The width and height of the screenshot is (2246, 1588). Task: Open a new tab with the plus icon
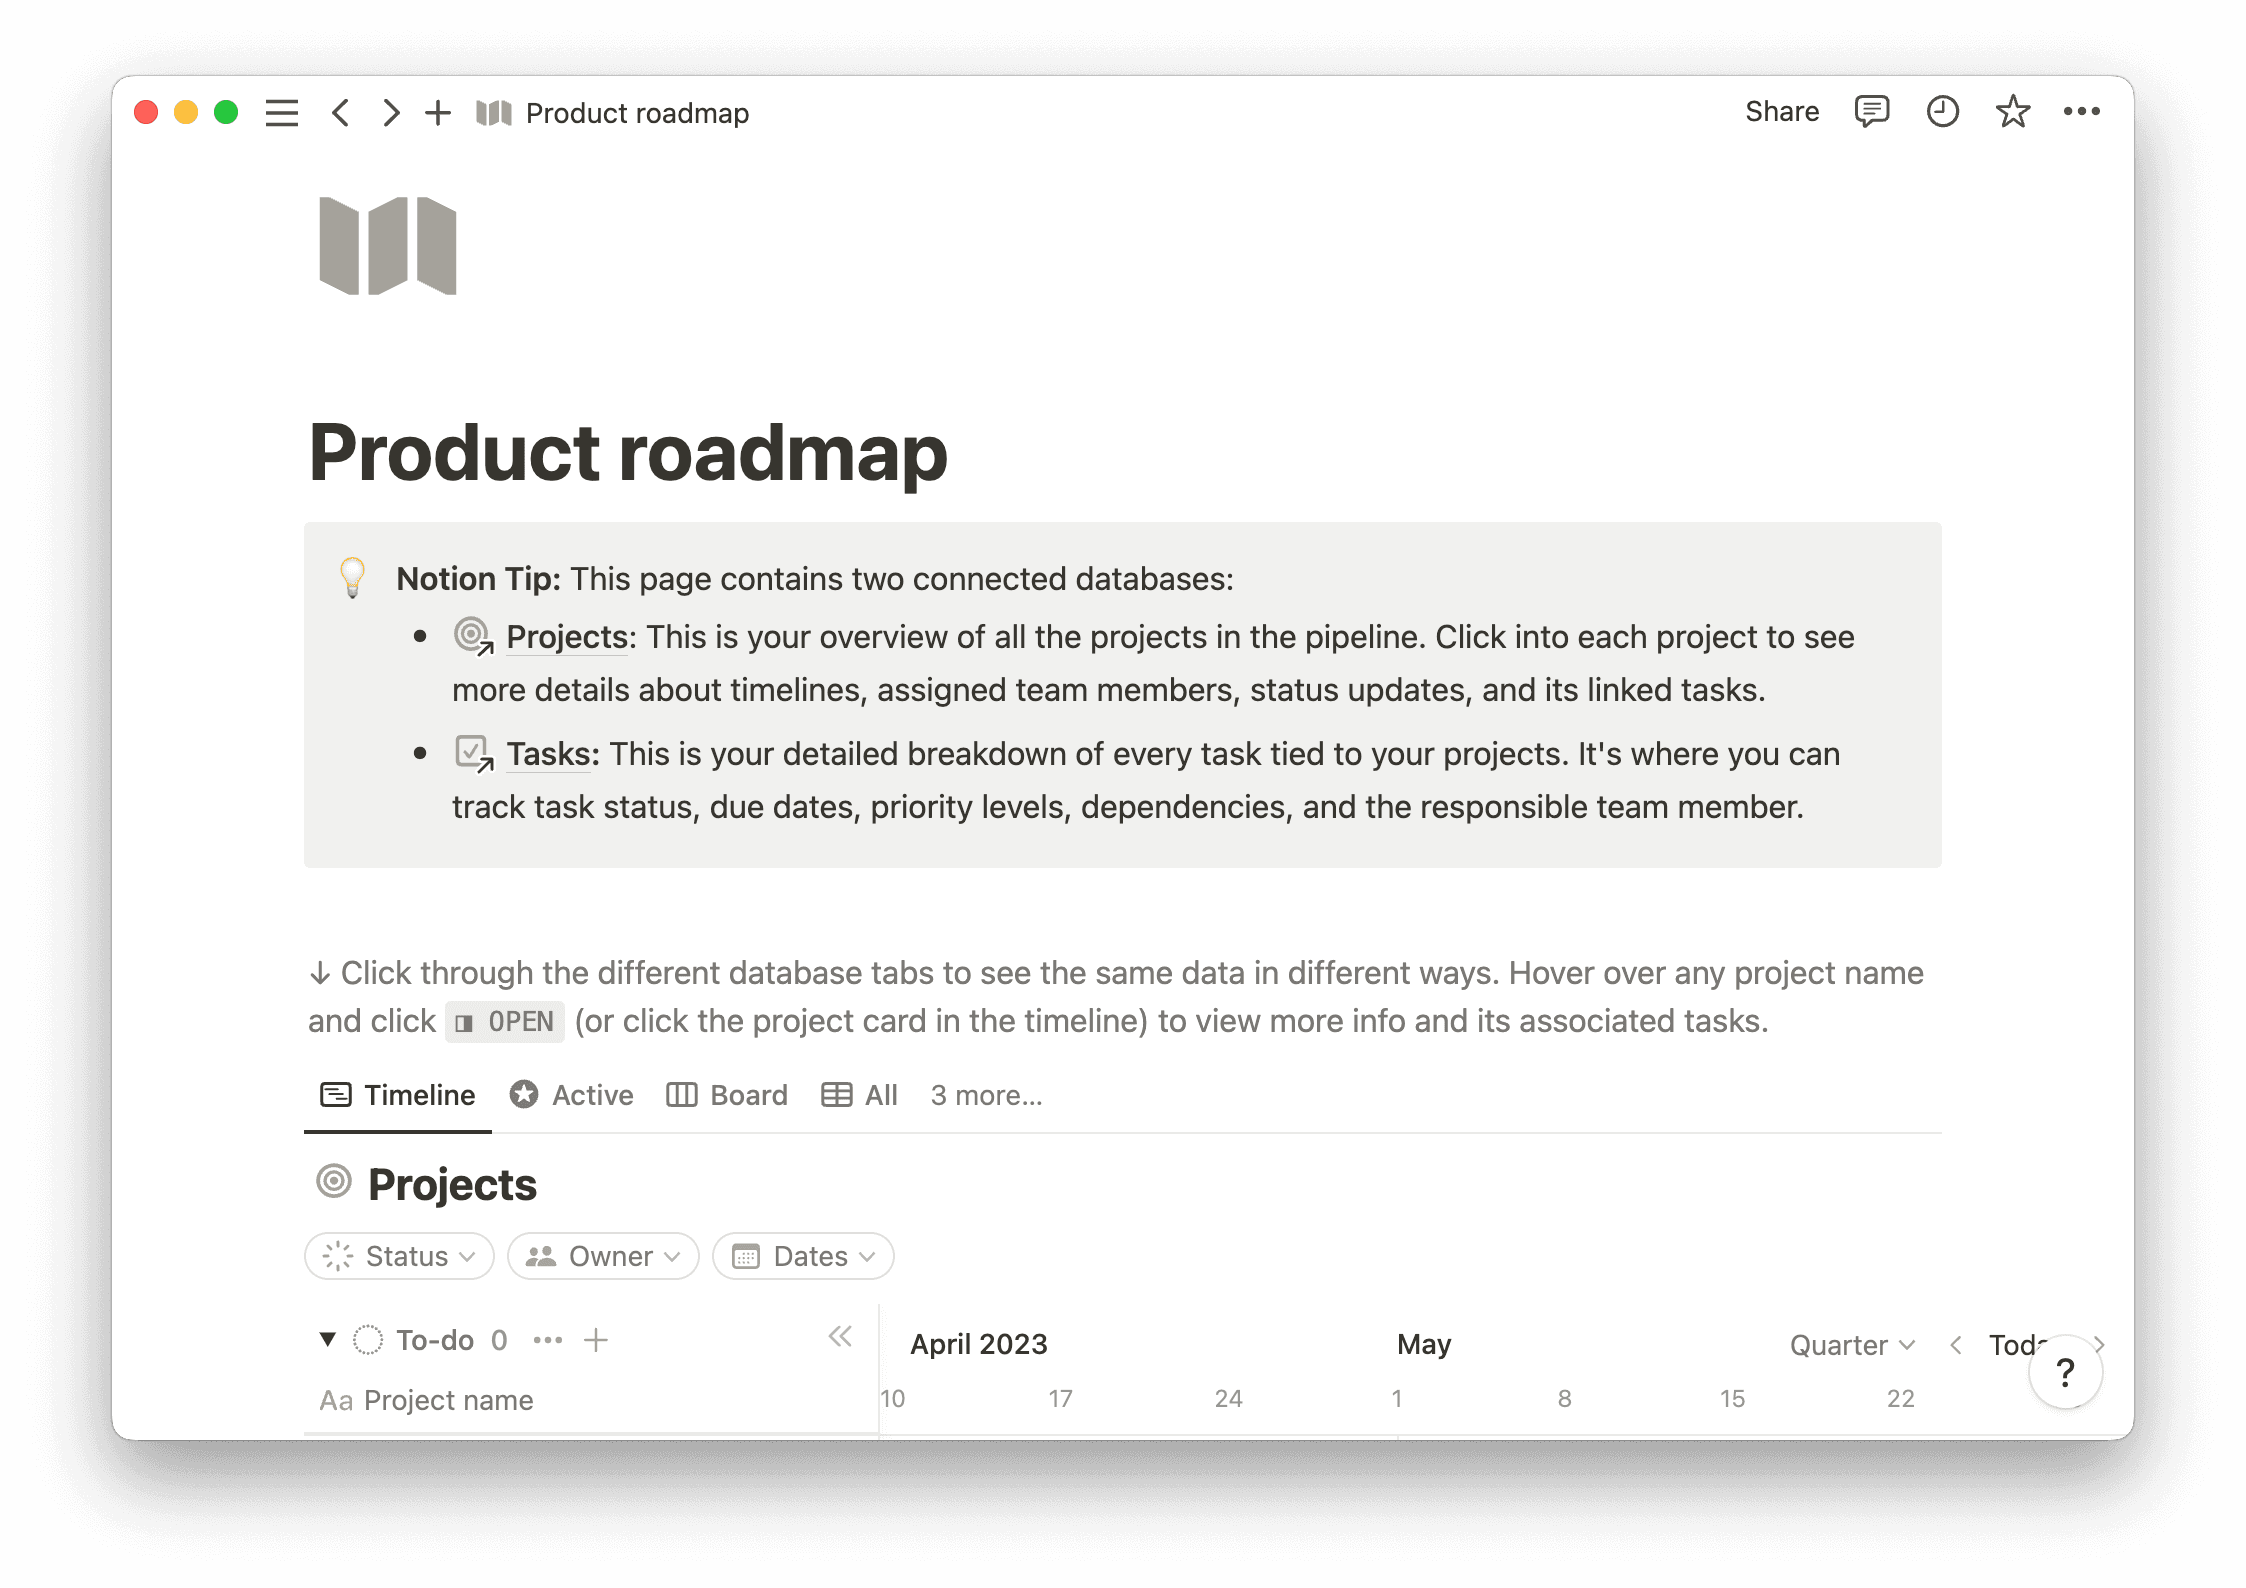(x=437, y=112)
